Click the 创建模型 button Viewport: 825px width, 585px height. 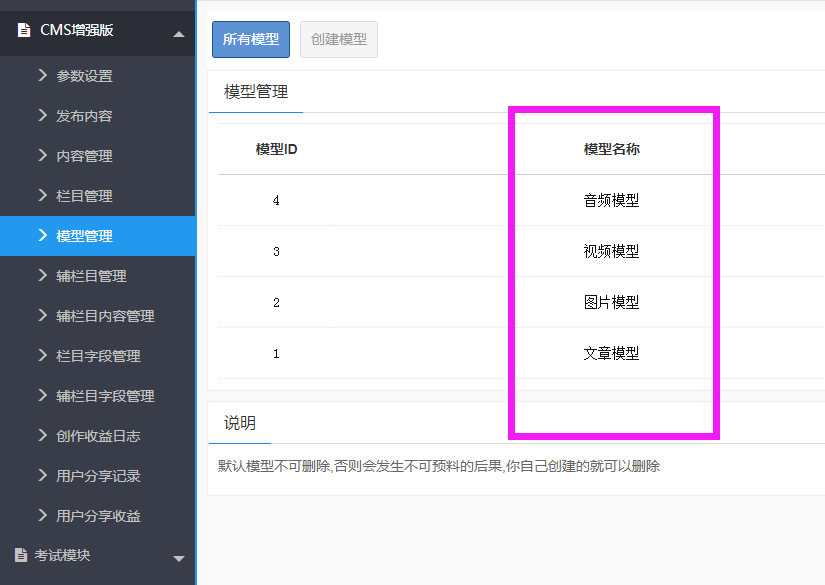(339, 40)
